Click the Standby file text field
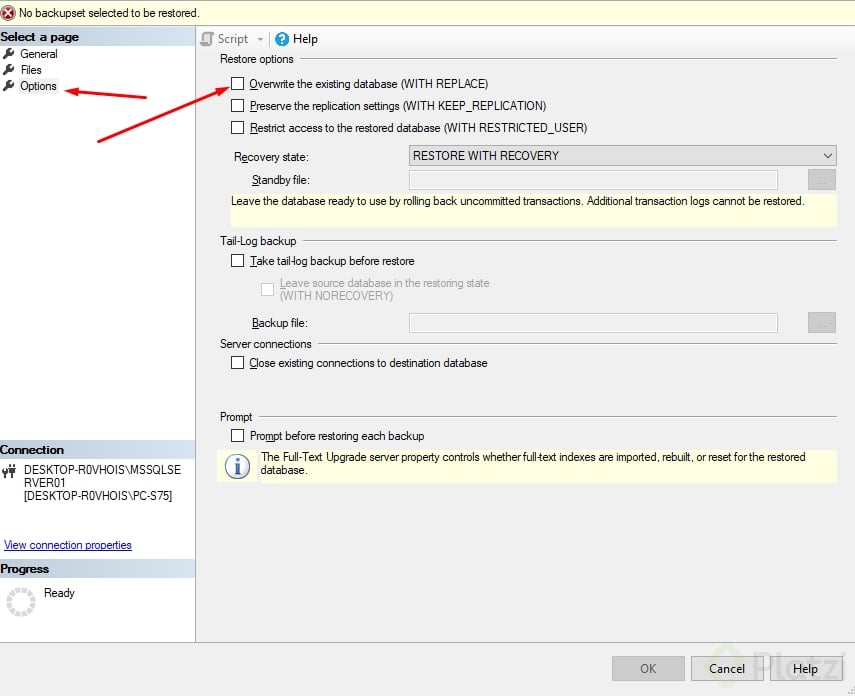Screen dimensions: 855x696 pyautogui.click(x=593, y=180)
